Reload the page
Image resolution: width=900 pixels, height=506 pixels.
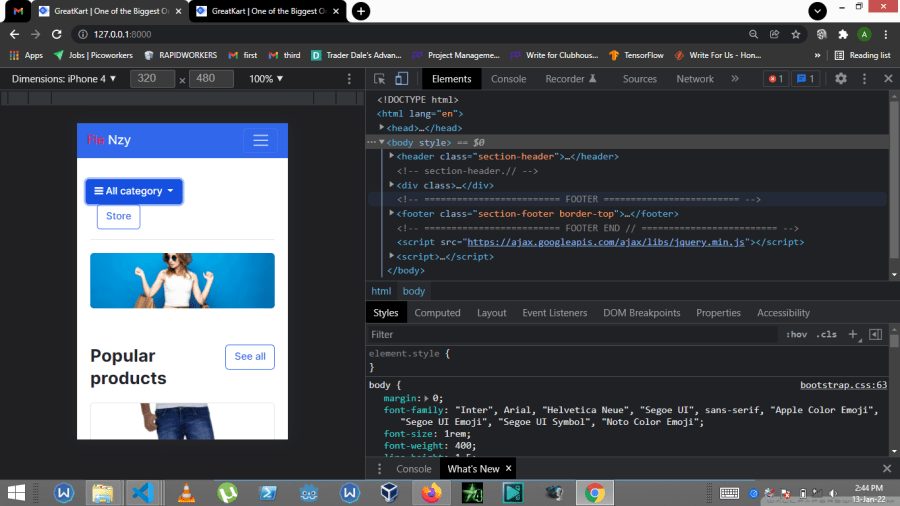pos(56,34)
